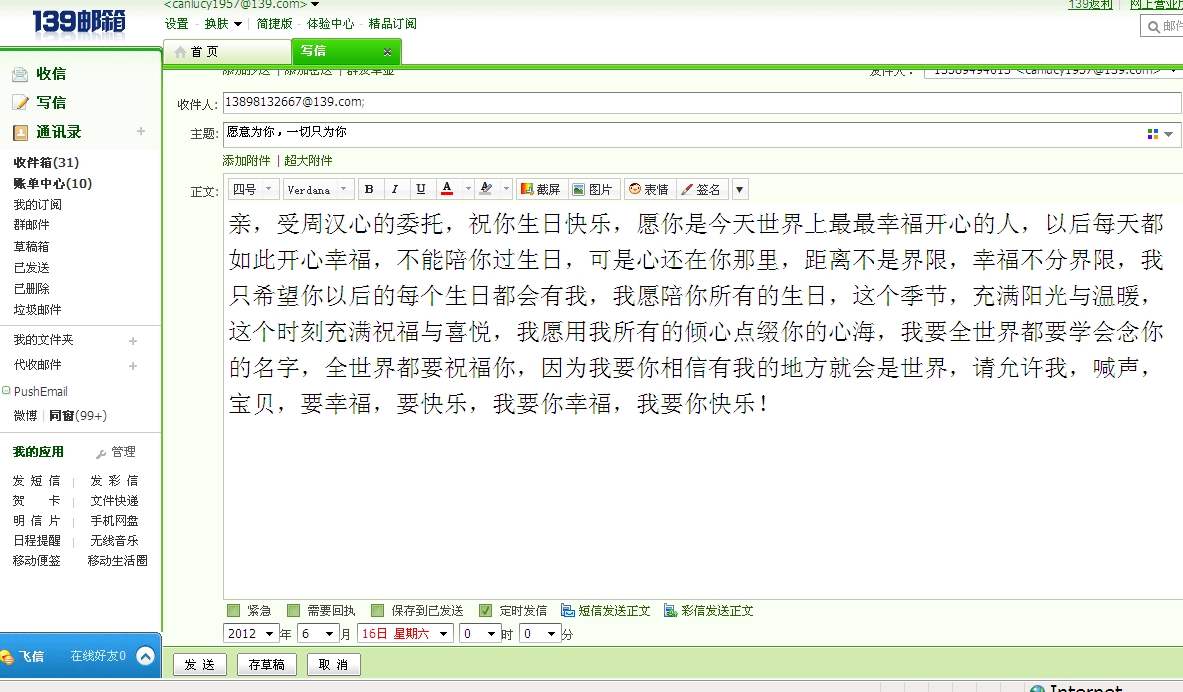1183x692 pixels.
Task: Open the 表情 emoticon picker
Action: coord(648,189)
